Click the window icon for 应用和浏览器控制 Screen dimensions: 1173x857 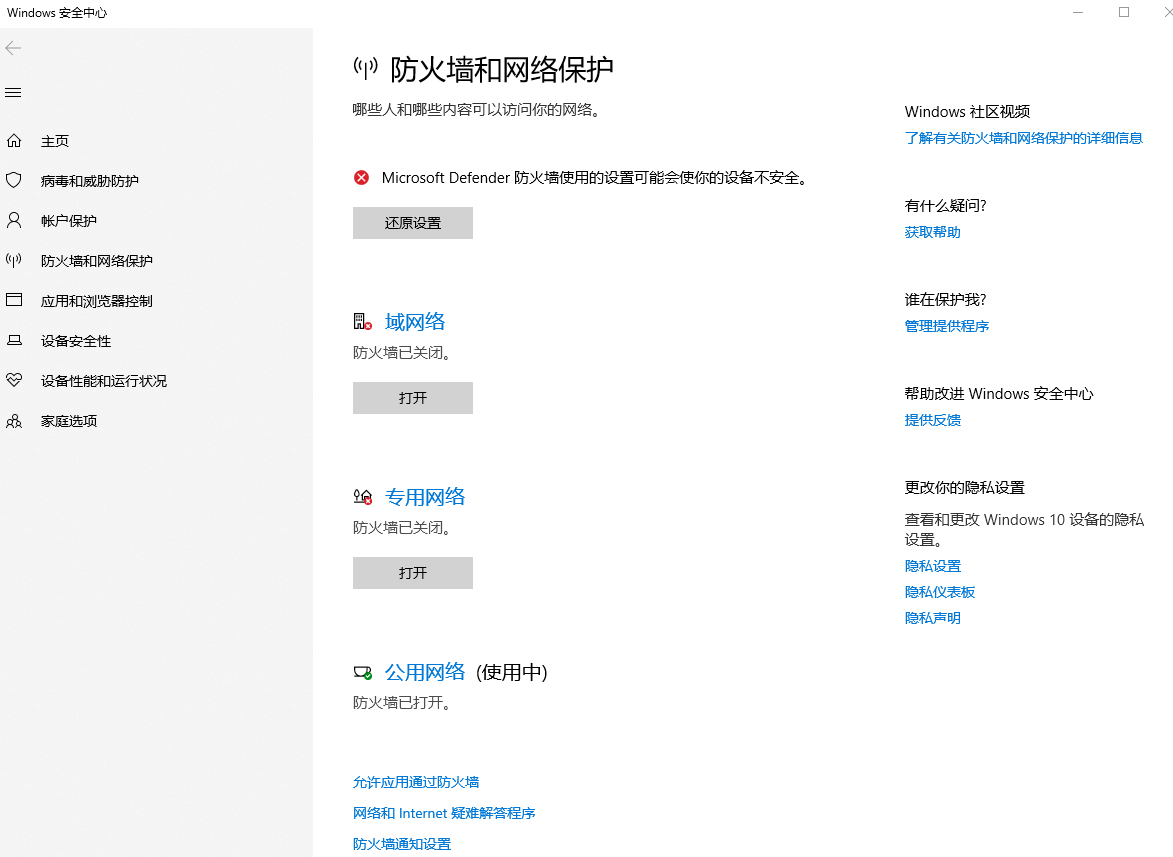click(x=13, y=300)
